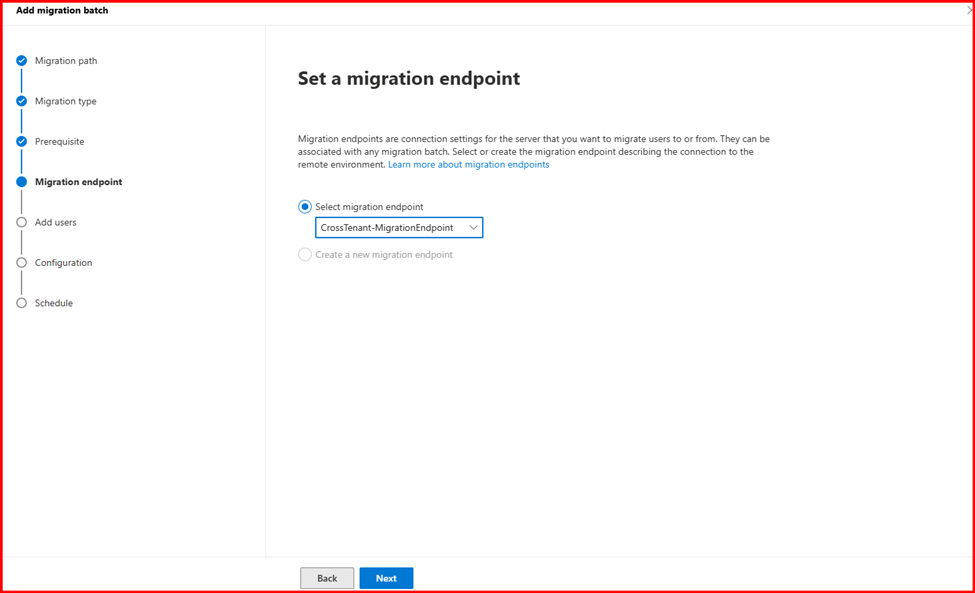
Task: Go to the Migration path step label
Action: coord(66,61)
